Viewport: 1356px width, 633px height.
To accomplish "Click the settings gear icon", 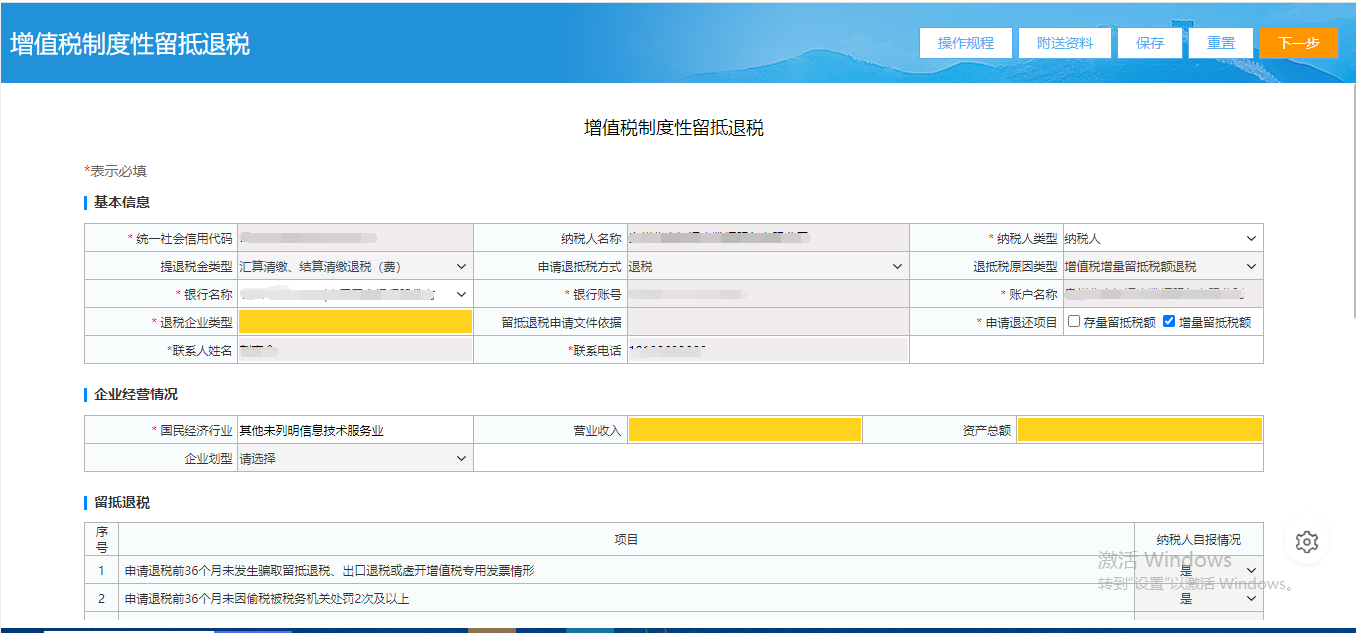I will point(1307,542).
